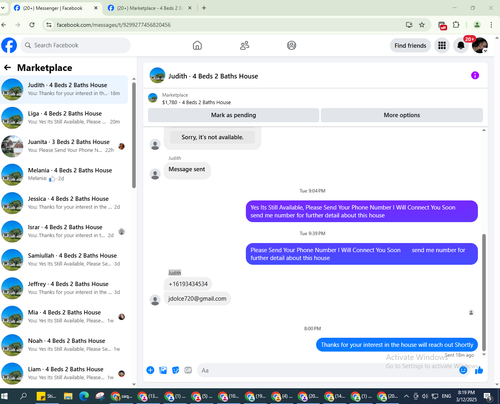
Task: Open Liam - 4 Beds 2 Baths House chat
Action: point(64,373)
